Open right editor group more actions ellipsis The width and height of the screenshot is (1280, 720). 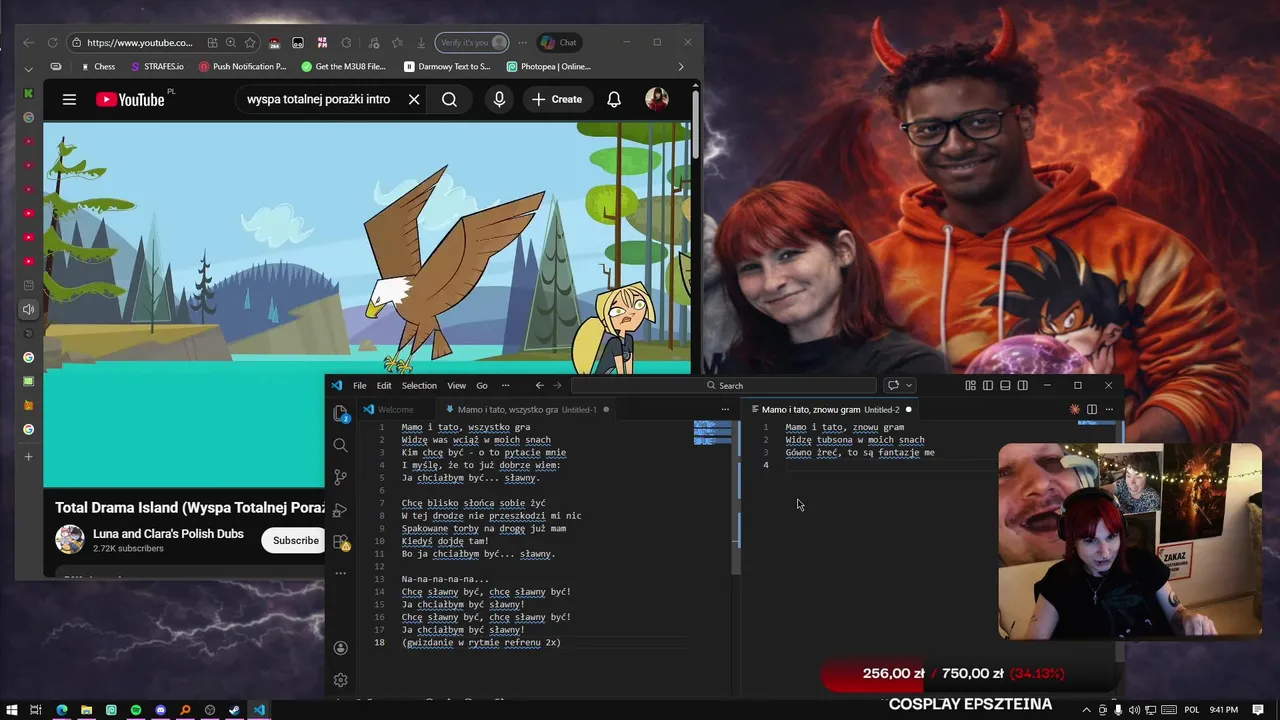click(1109, 410)
